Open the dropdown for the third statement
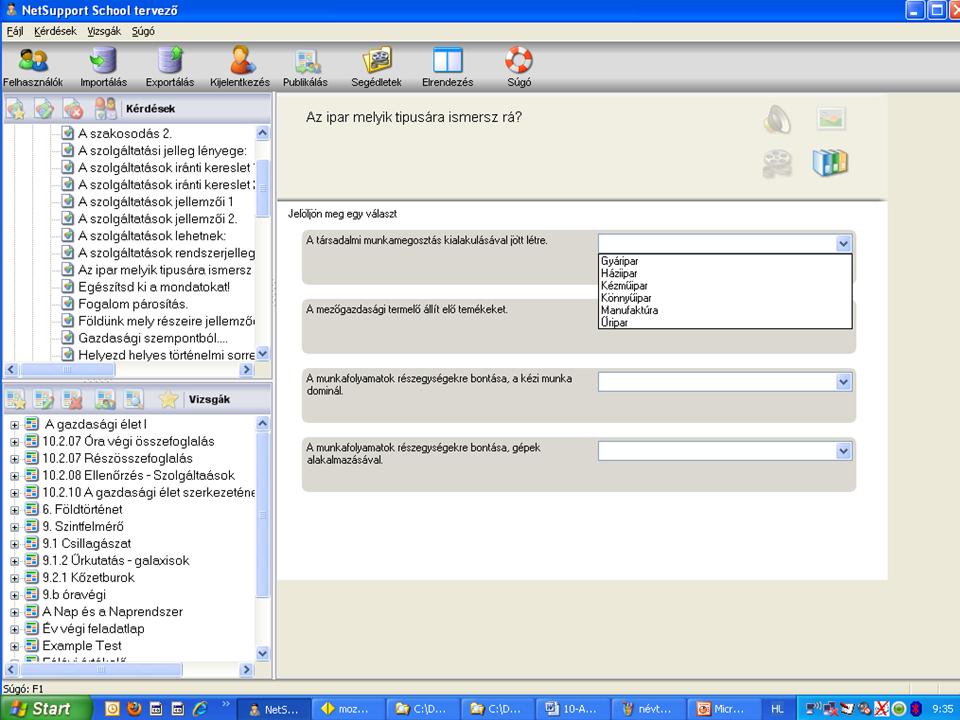Viewport: 960px width, 720px height. 842,381
